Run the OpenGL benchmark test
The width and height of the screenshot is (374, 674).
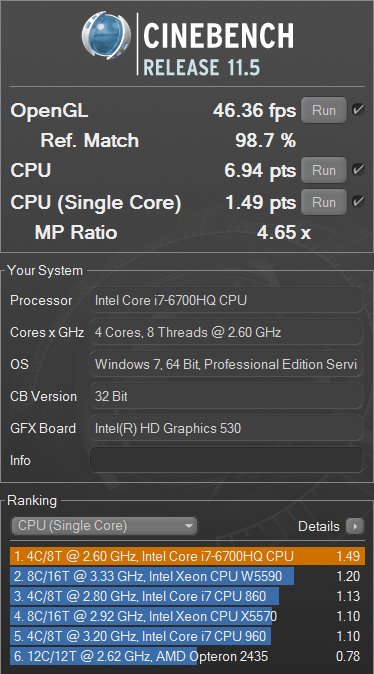(x=324, y=110)
